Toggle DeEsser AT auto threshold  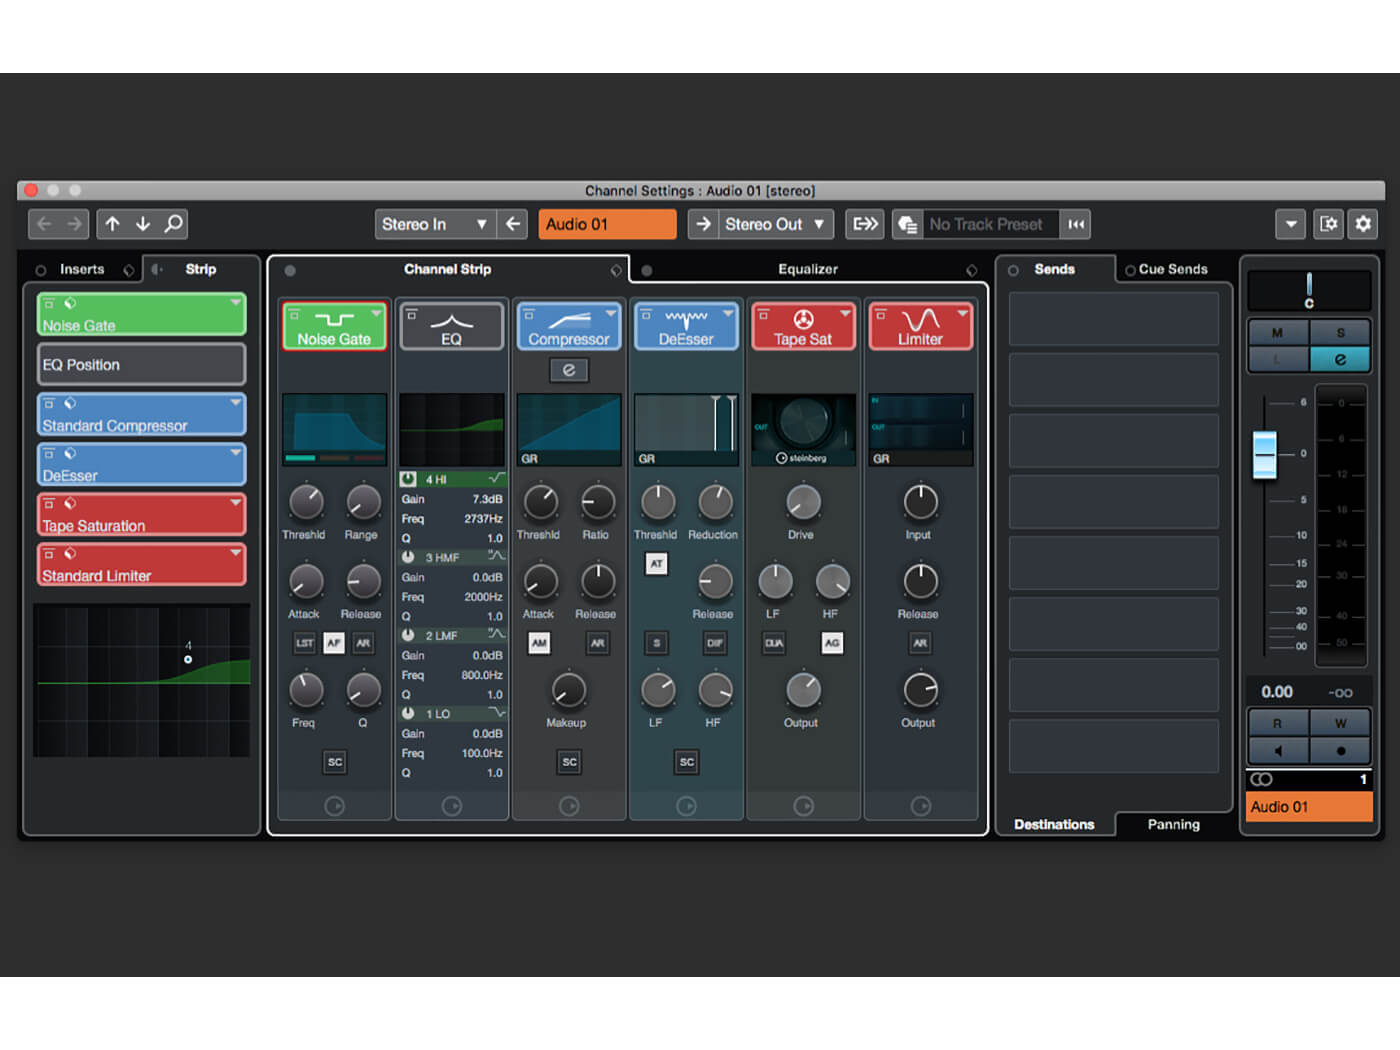(x=657, y=564)
